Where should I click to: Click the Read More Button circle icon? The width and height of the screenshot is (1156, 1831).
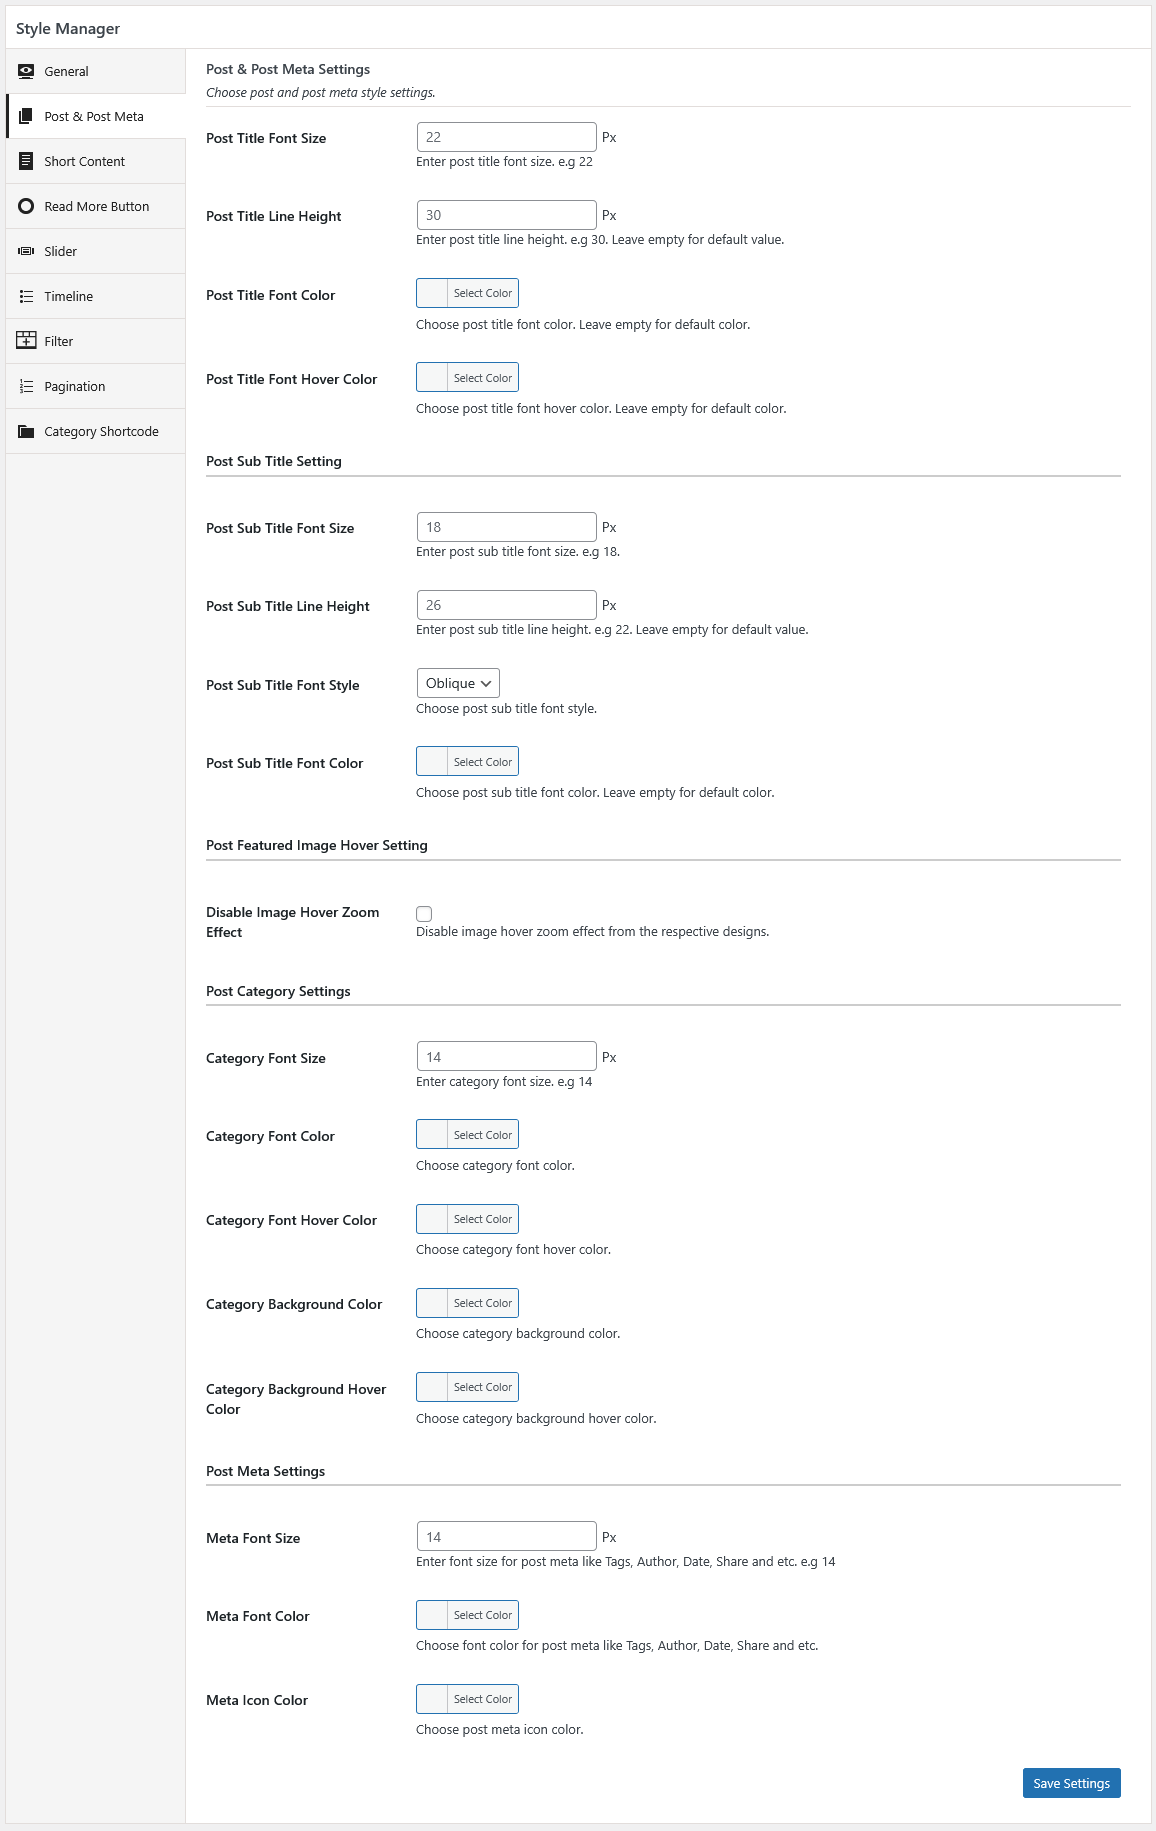(x=26, y=206)
